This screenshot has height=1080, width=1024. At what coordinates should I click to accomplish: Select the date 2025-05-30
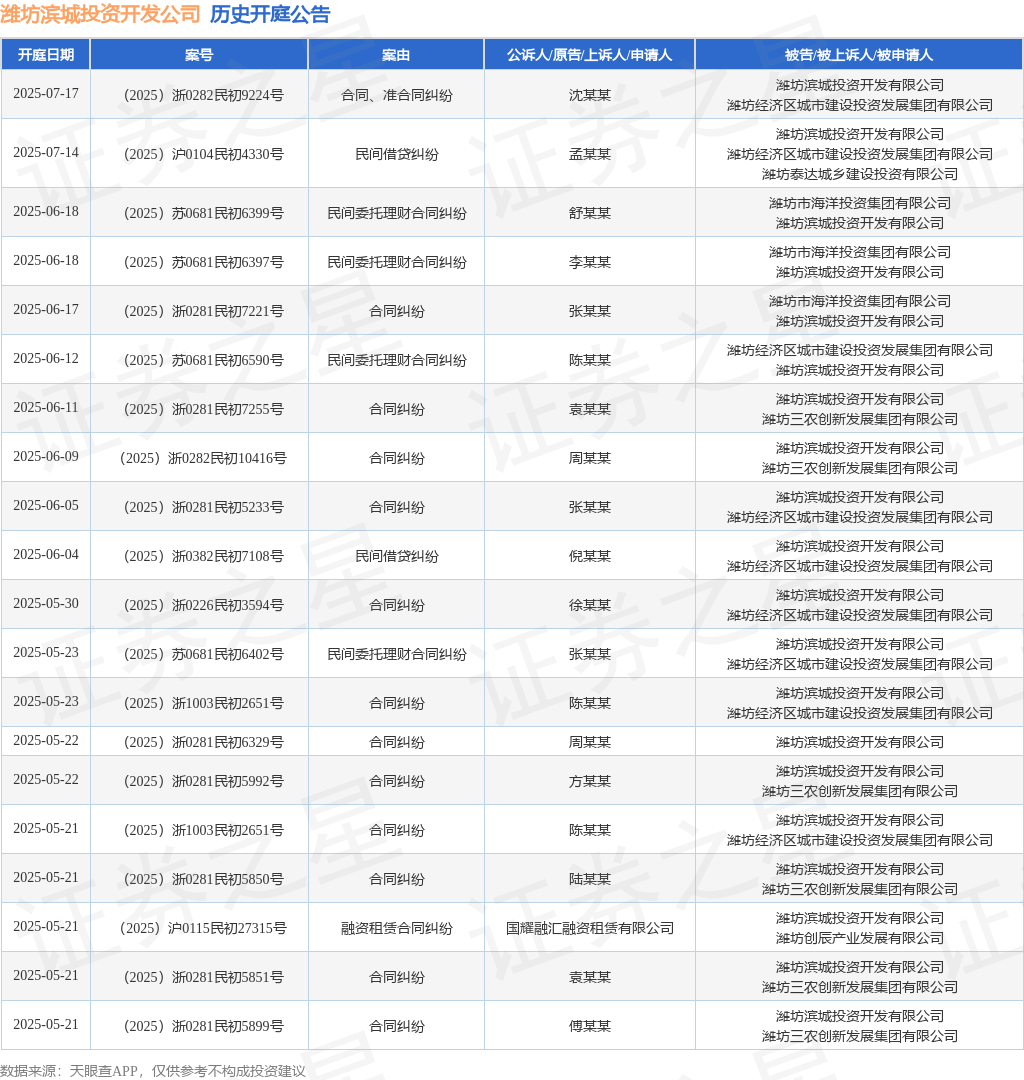(x=45, y=603)
